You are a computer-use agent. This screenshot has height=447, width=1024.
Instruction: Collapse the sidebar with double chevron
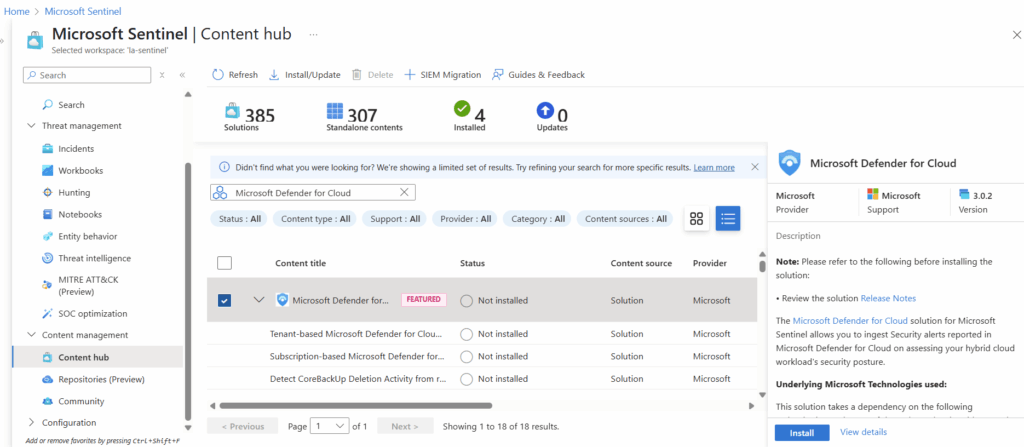[x=182, y=75]
